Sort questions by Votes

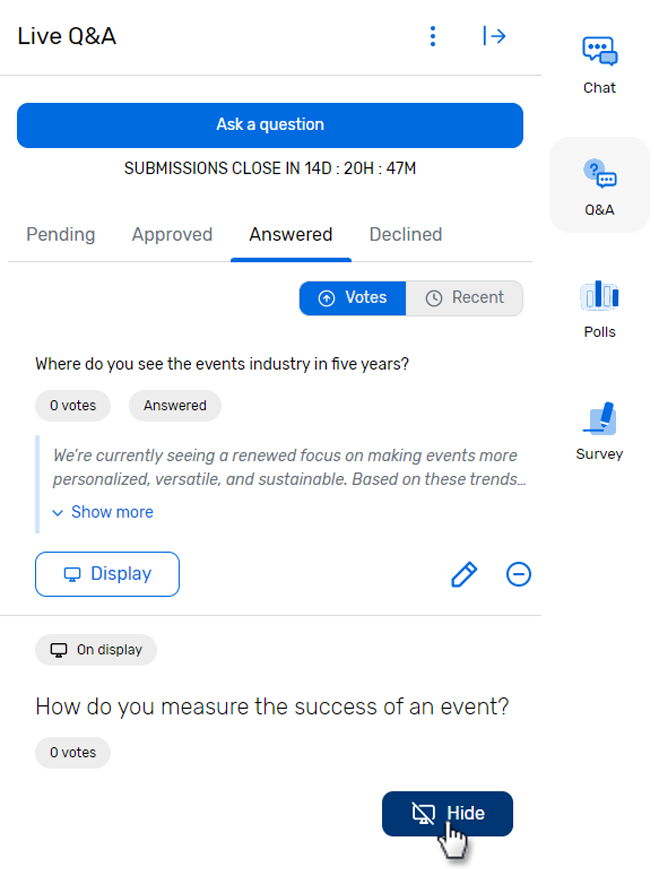[x=353, y=298]
